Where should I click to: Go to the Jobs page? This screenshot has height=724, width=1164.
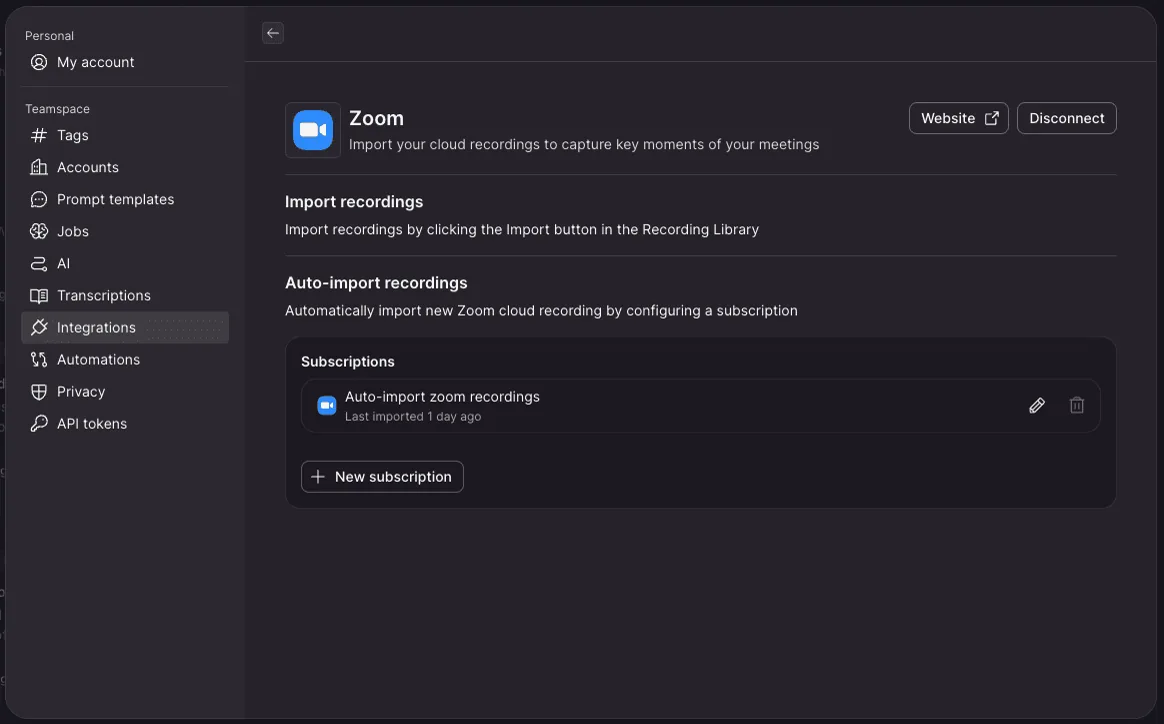click(x=125, y=231)
